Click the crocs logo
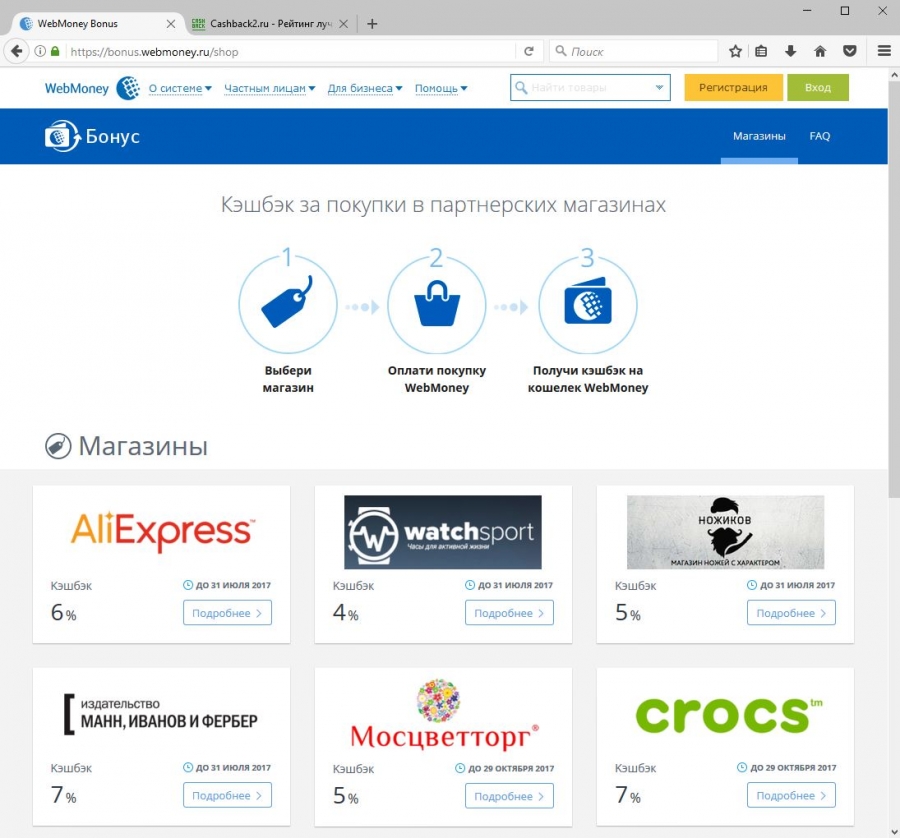Image resolution: width=900 pixels, height=838 pixels. (728, 715)
